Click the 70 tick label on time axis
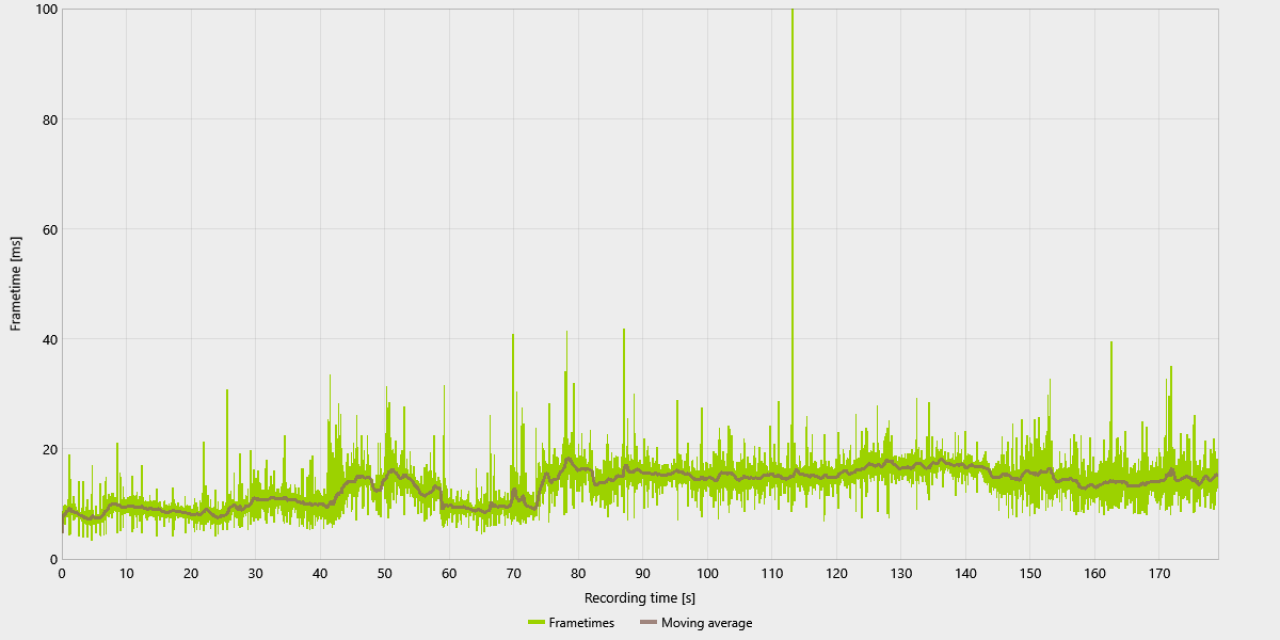 pyautogui.click(x=514, y=574)
